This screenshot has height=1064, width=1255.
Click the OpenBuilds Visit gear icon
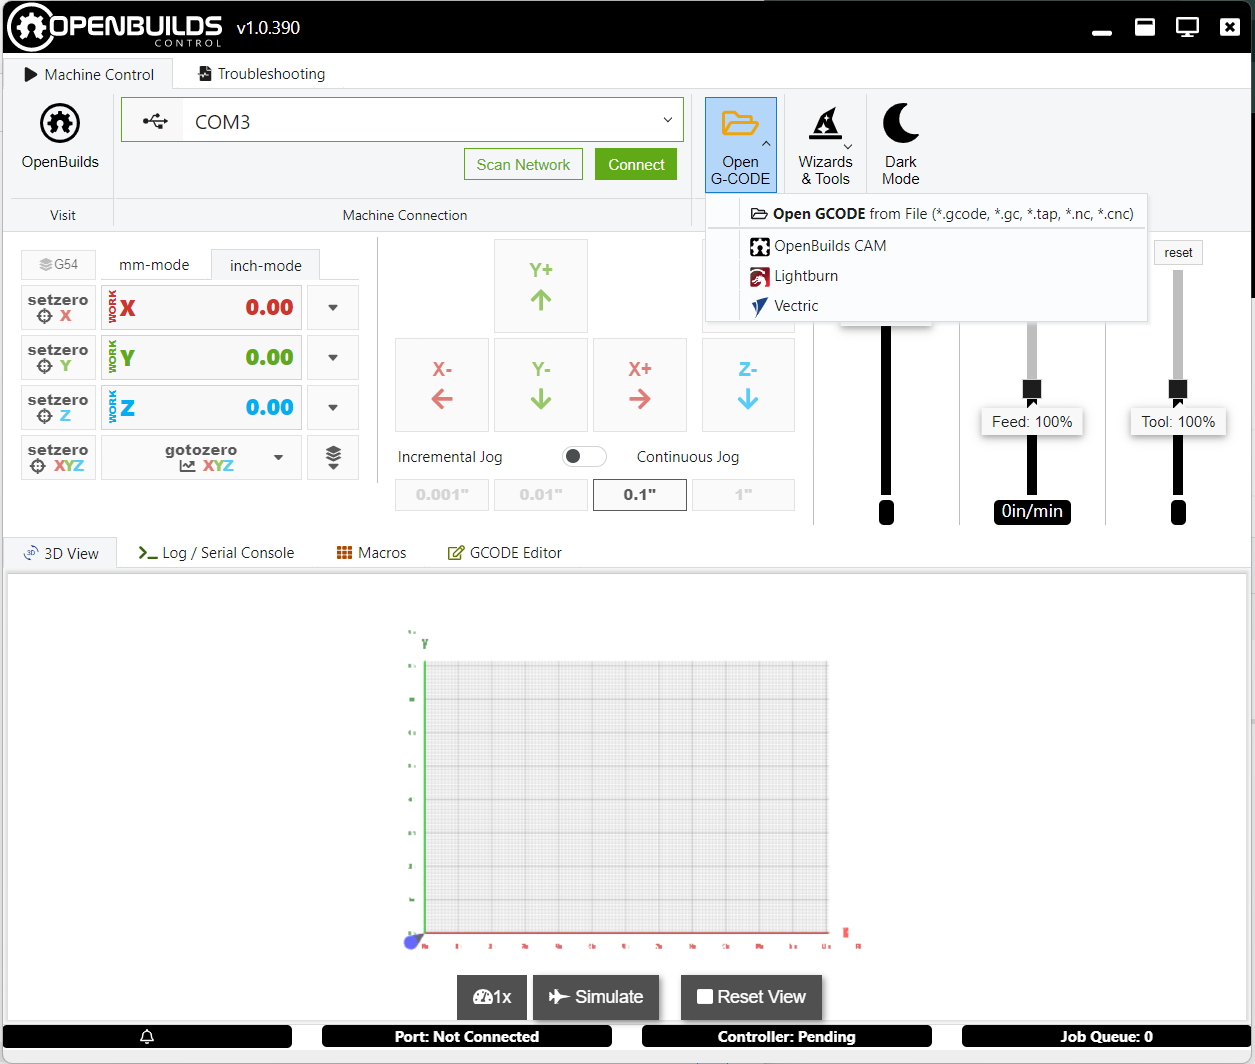[x=60, y=123]
